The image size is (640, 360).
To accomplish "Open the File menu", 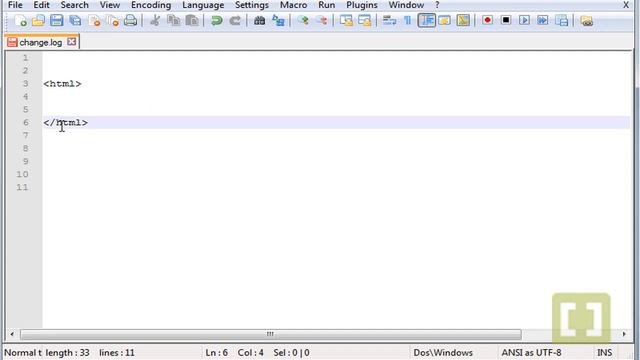I will click(16, 5).
